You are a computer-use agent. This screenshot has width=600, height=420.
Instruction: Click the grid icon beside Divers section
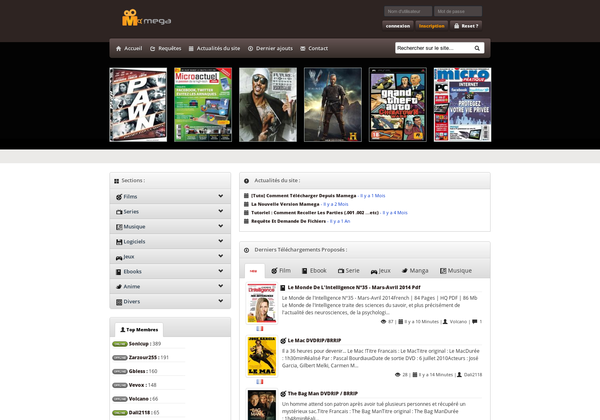[119, 302]
